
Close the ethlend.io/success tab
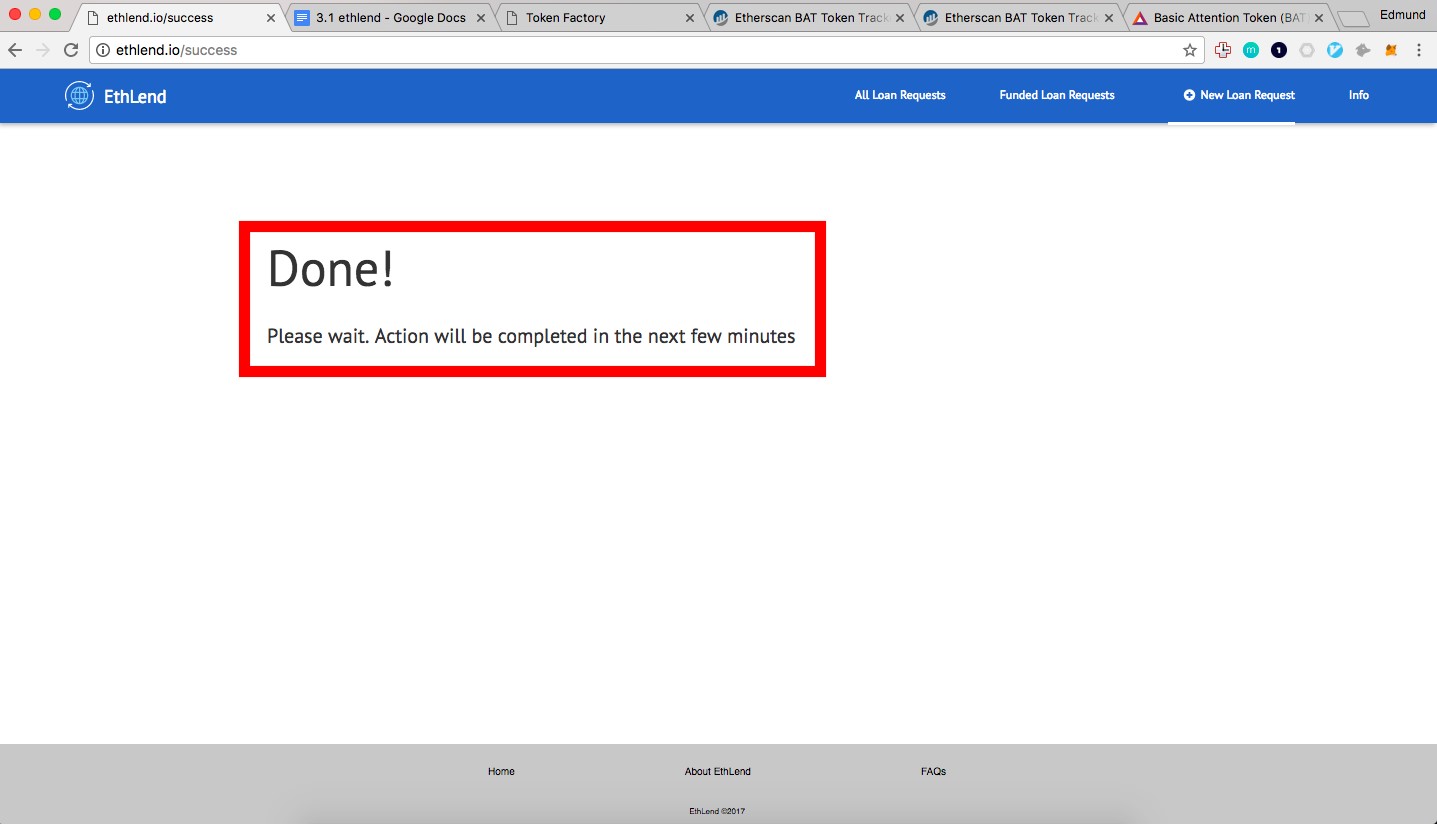(270, 18)
